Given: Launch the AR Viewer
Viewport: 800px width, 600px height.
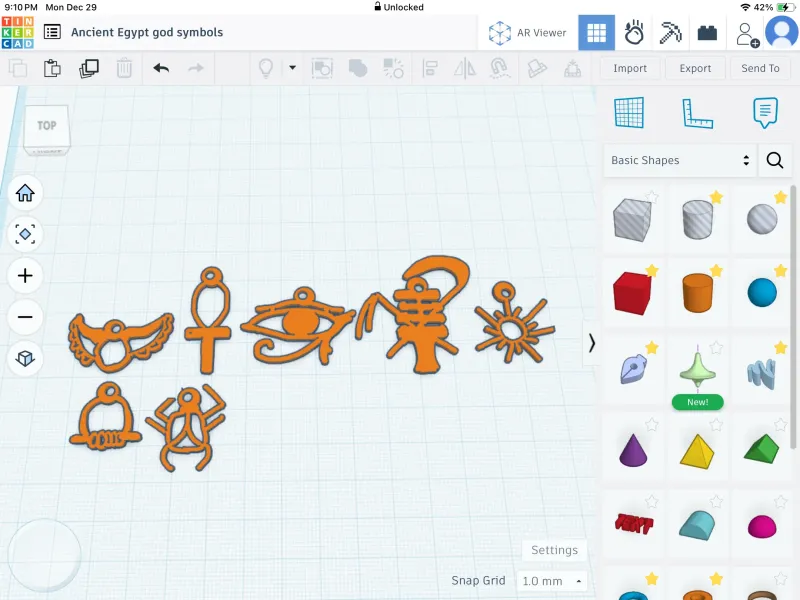Looking at the screenshot, I should [x=528, y=33].
